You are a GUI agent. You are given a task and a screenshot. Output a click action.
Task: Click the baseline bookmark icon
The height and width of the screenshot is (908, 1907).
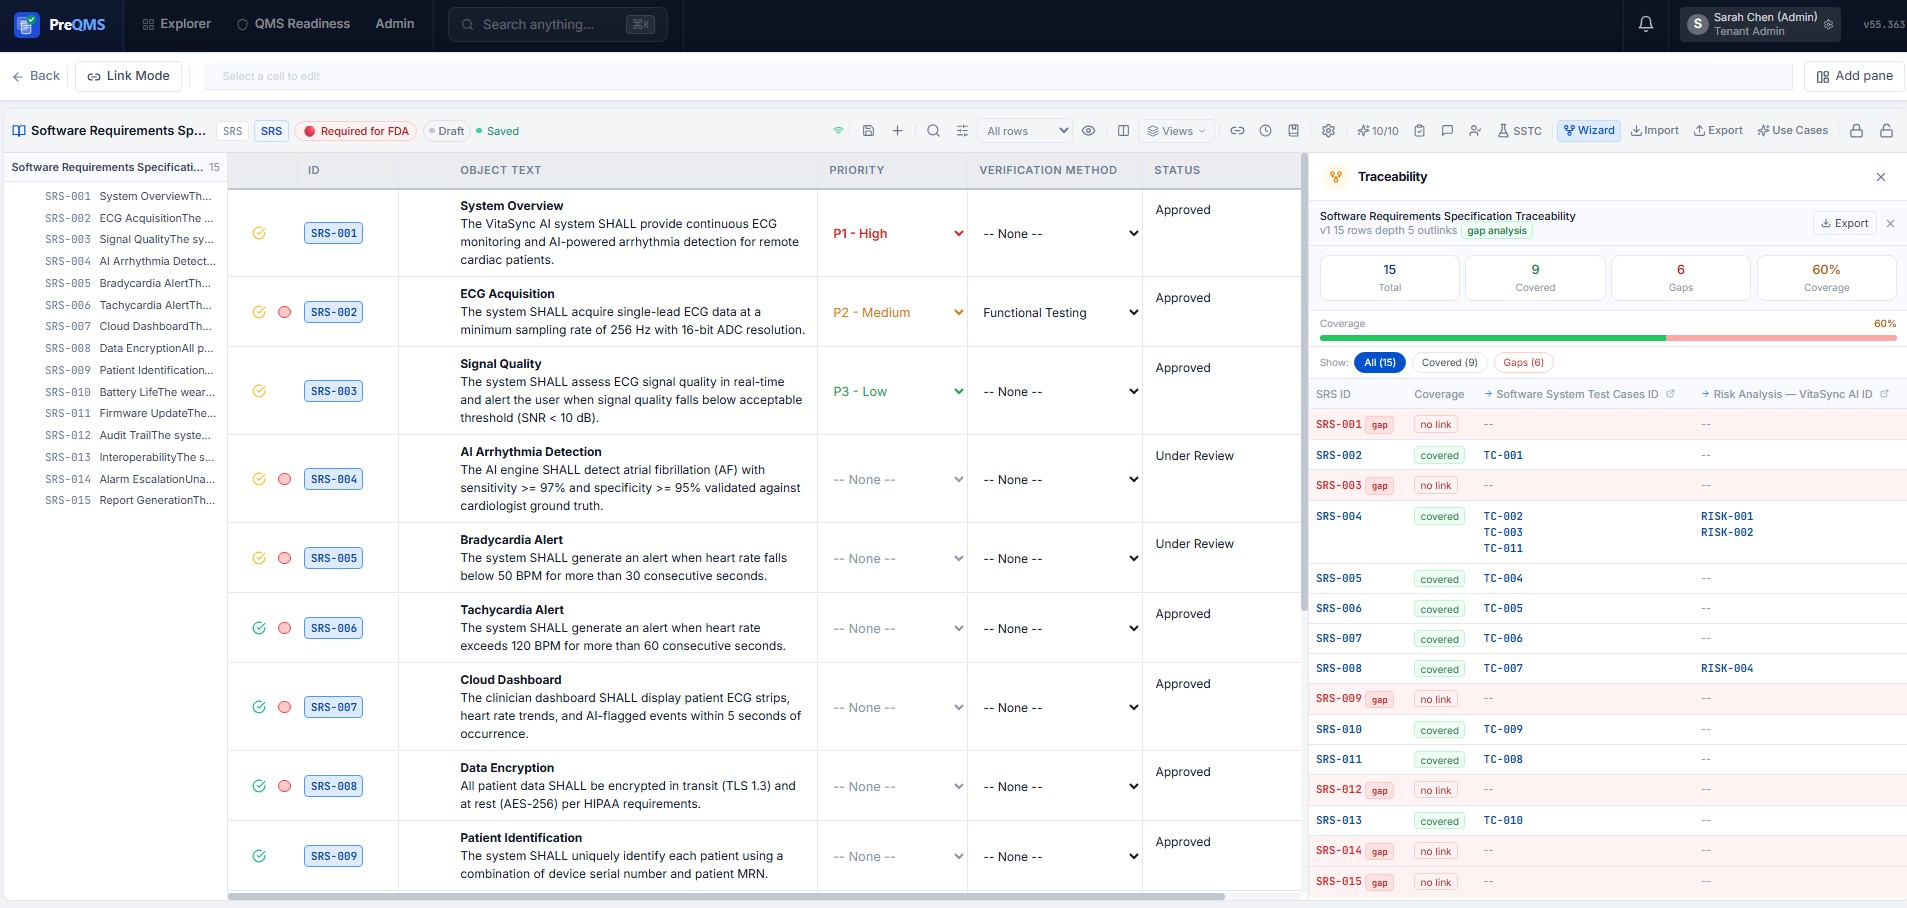click(x=1293, y=131)
